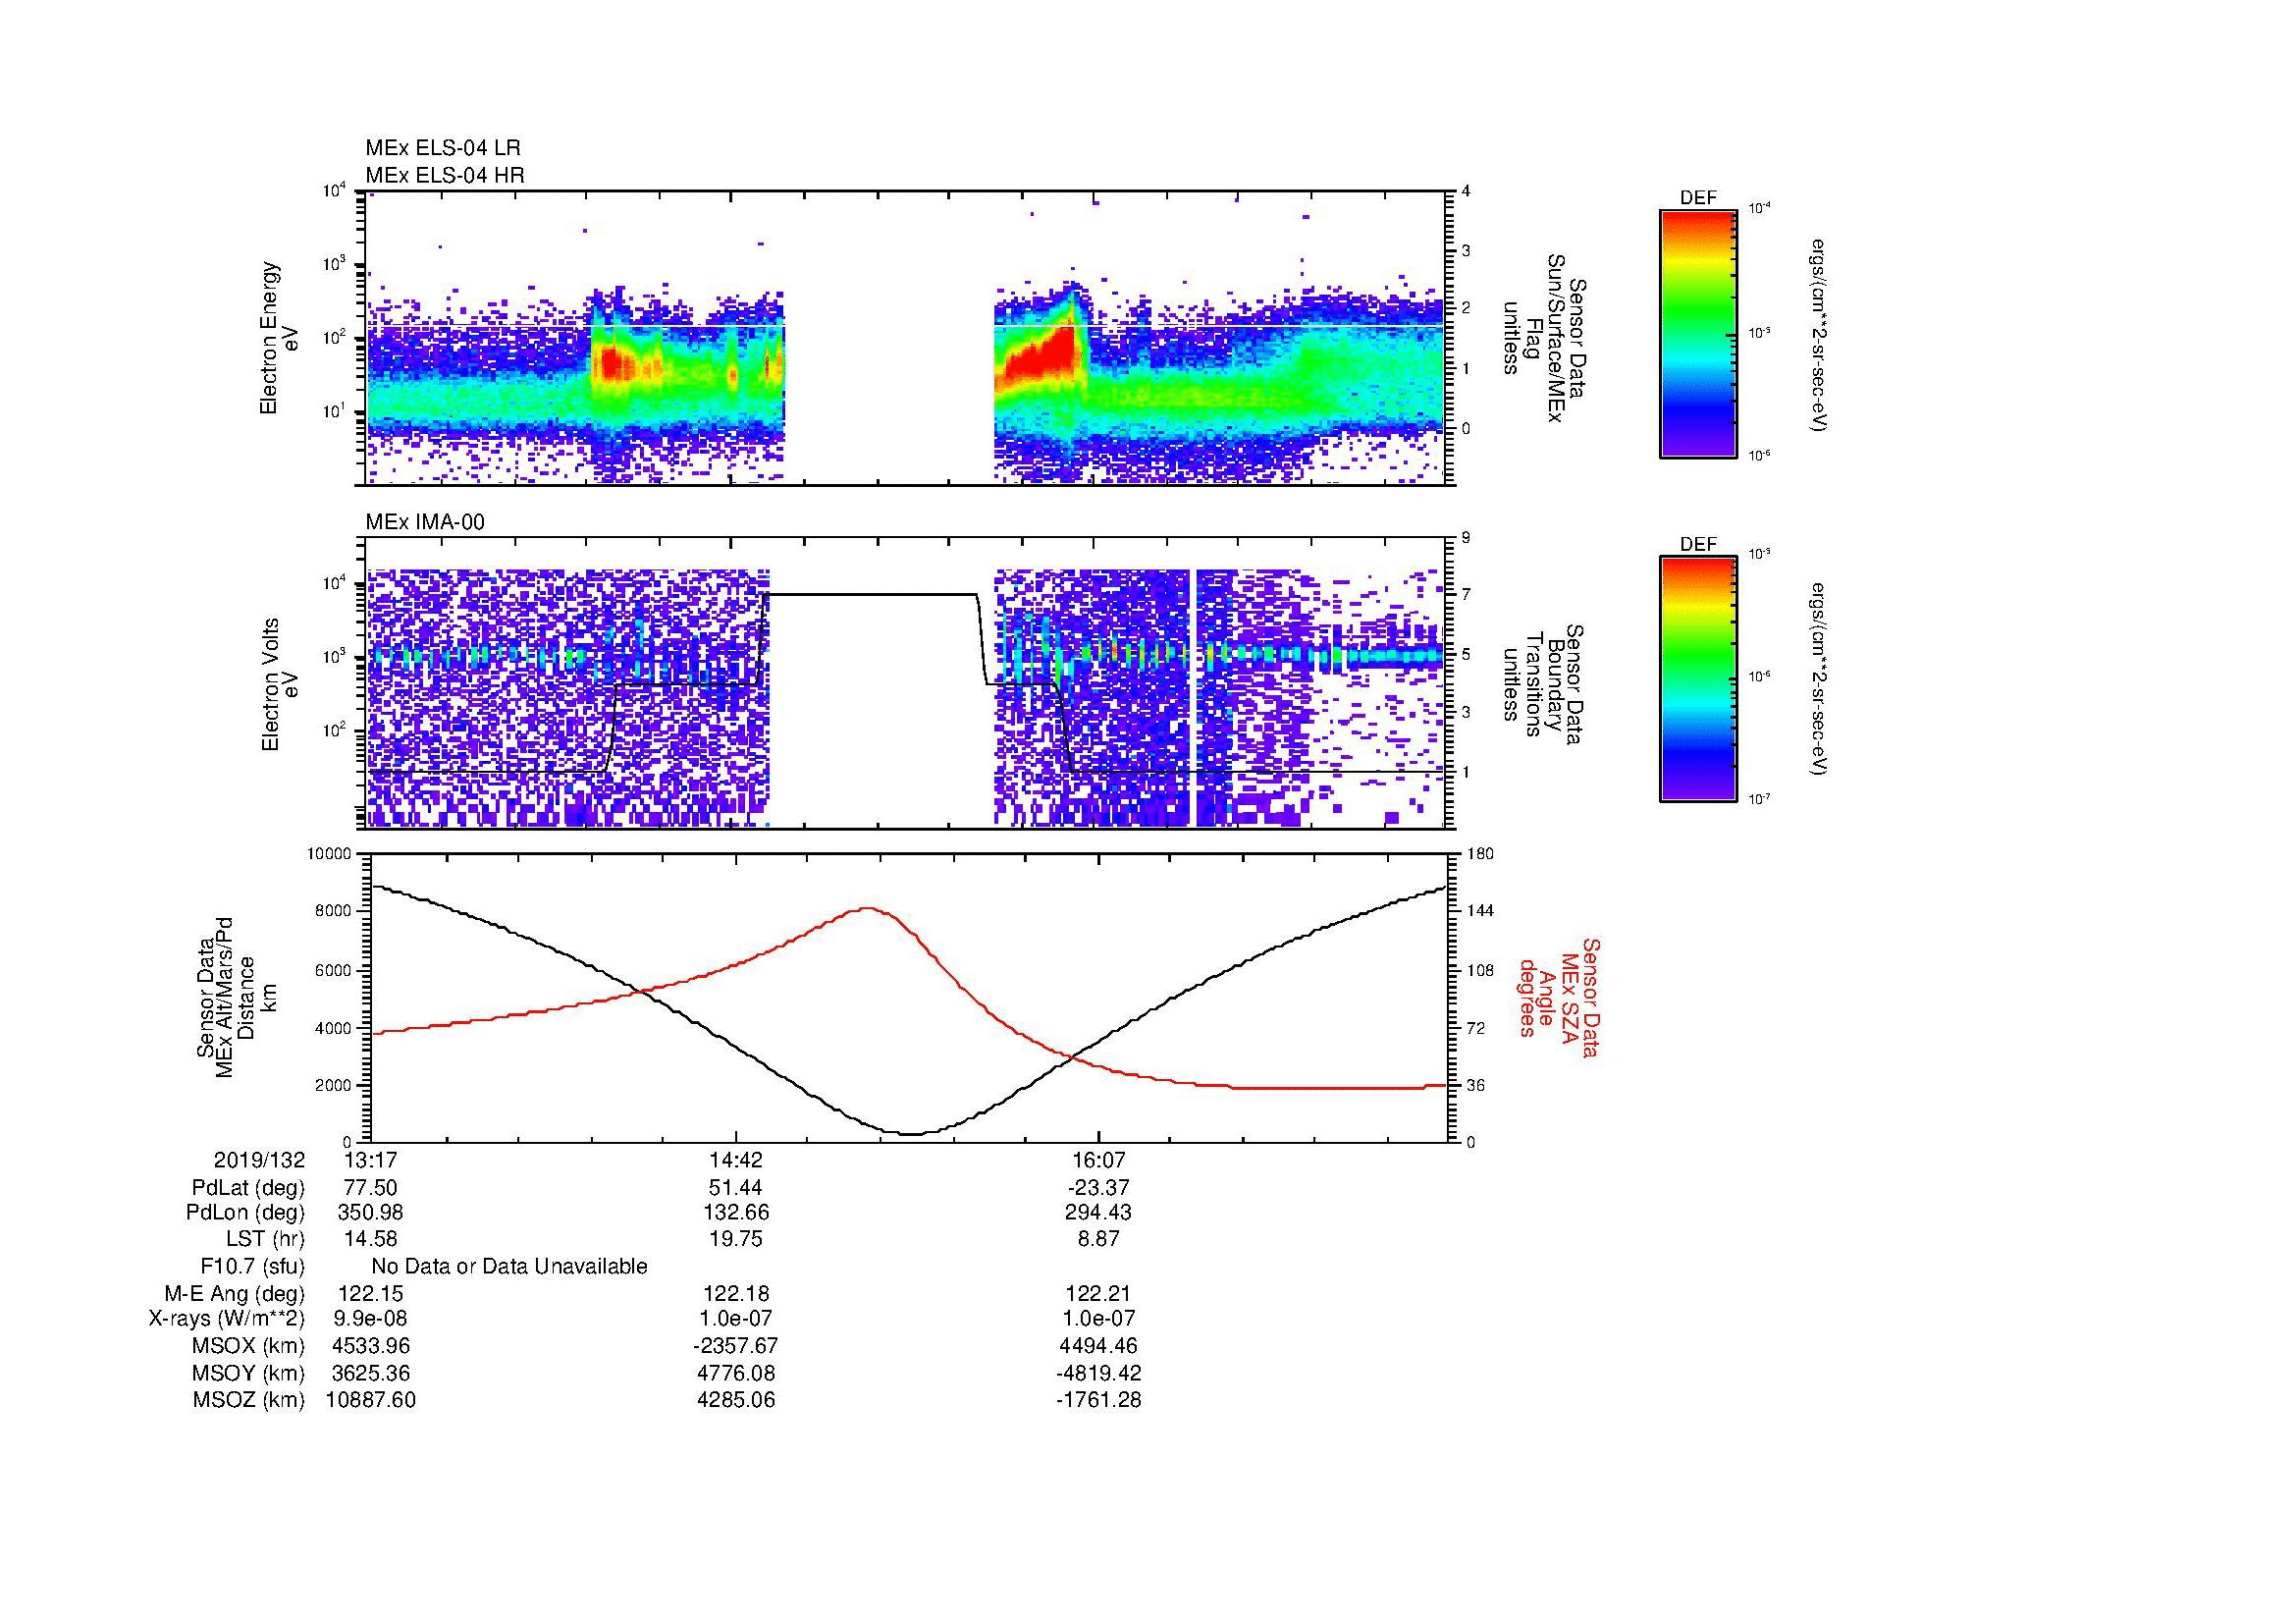Click the 'Electron Energy eV' axis label
This screenshot has height=1623, width=2296.
[280, 338]
